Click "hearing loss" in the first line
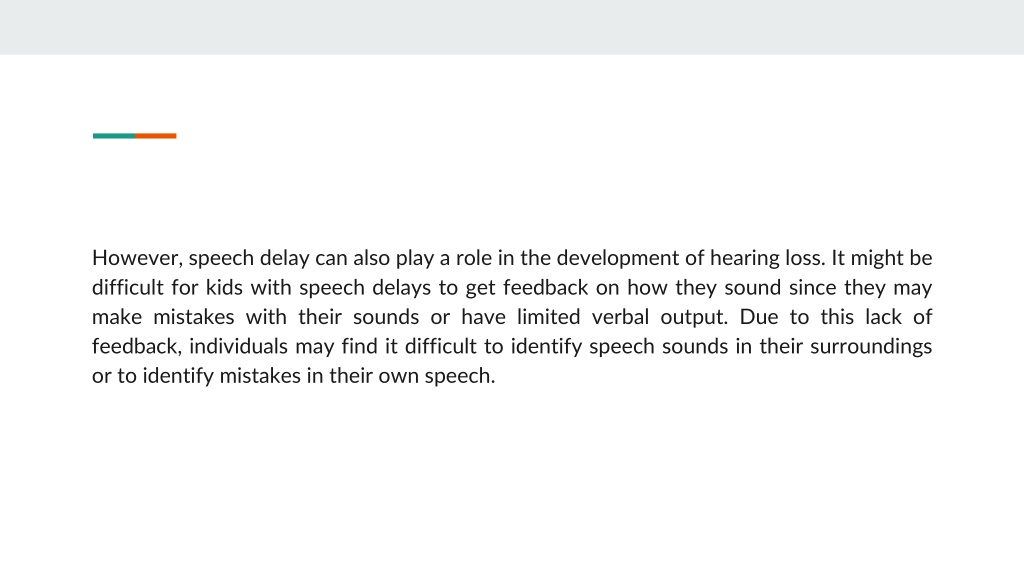Screen dimensions: 1024x576 (767, 258)
